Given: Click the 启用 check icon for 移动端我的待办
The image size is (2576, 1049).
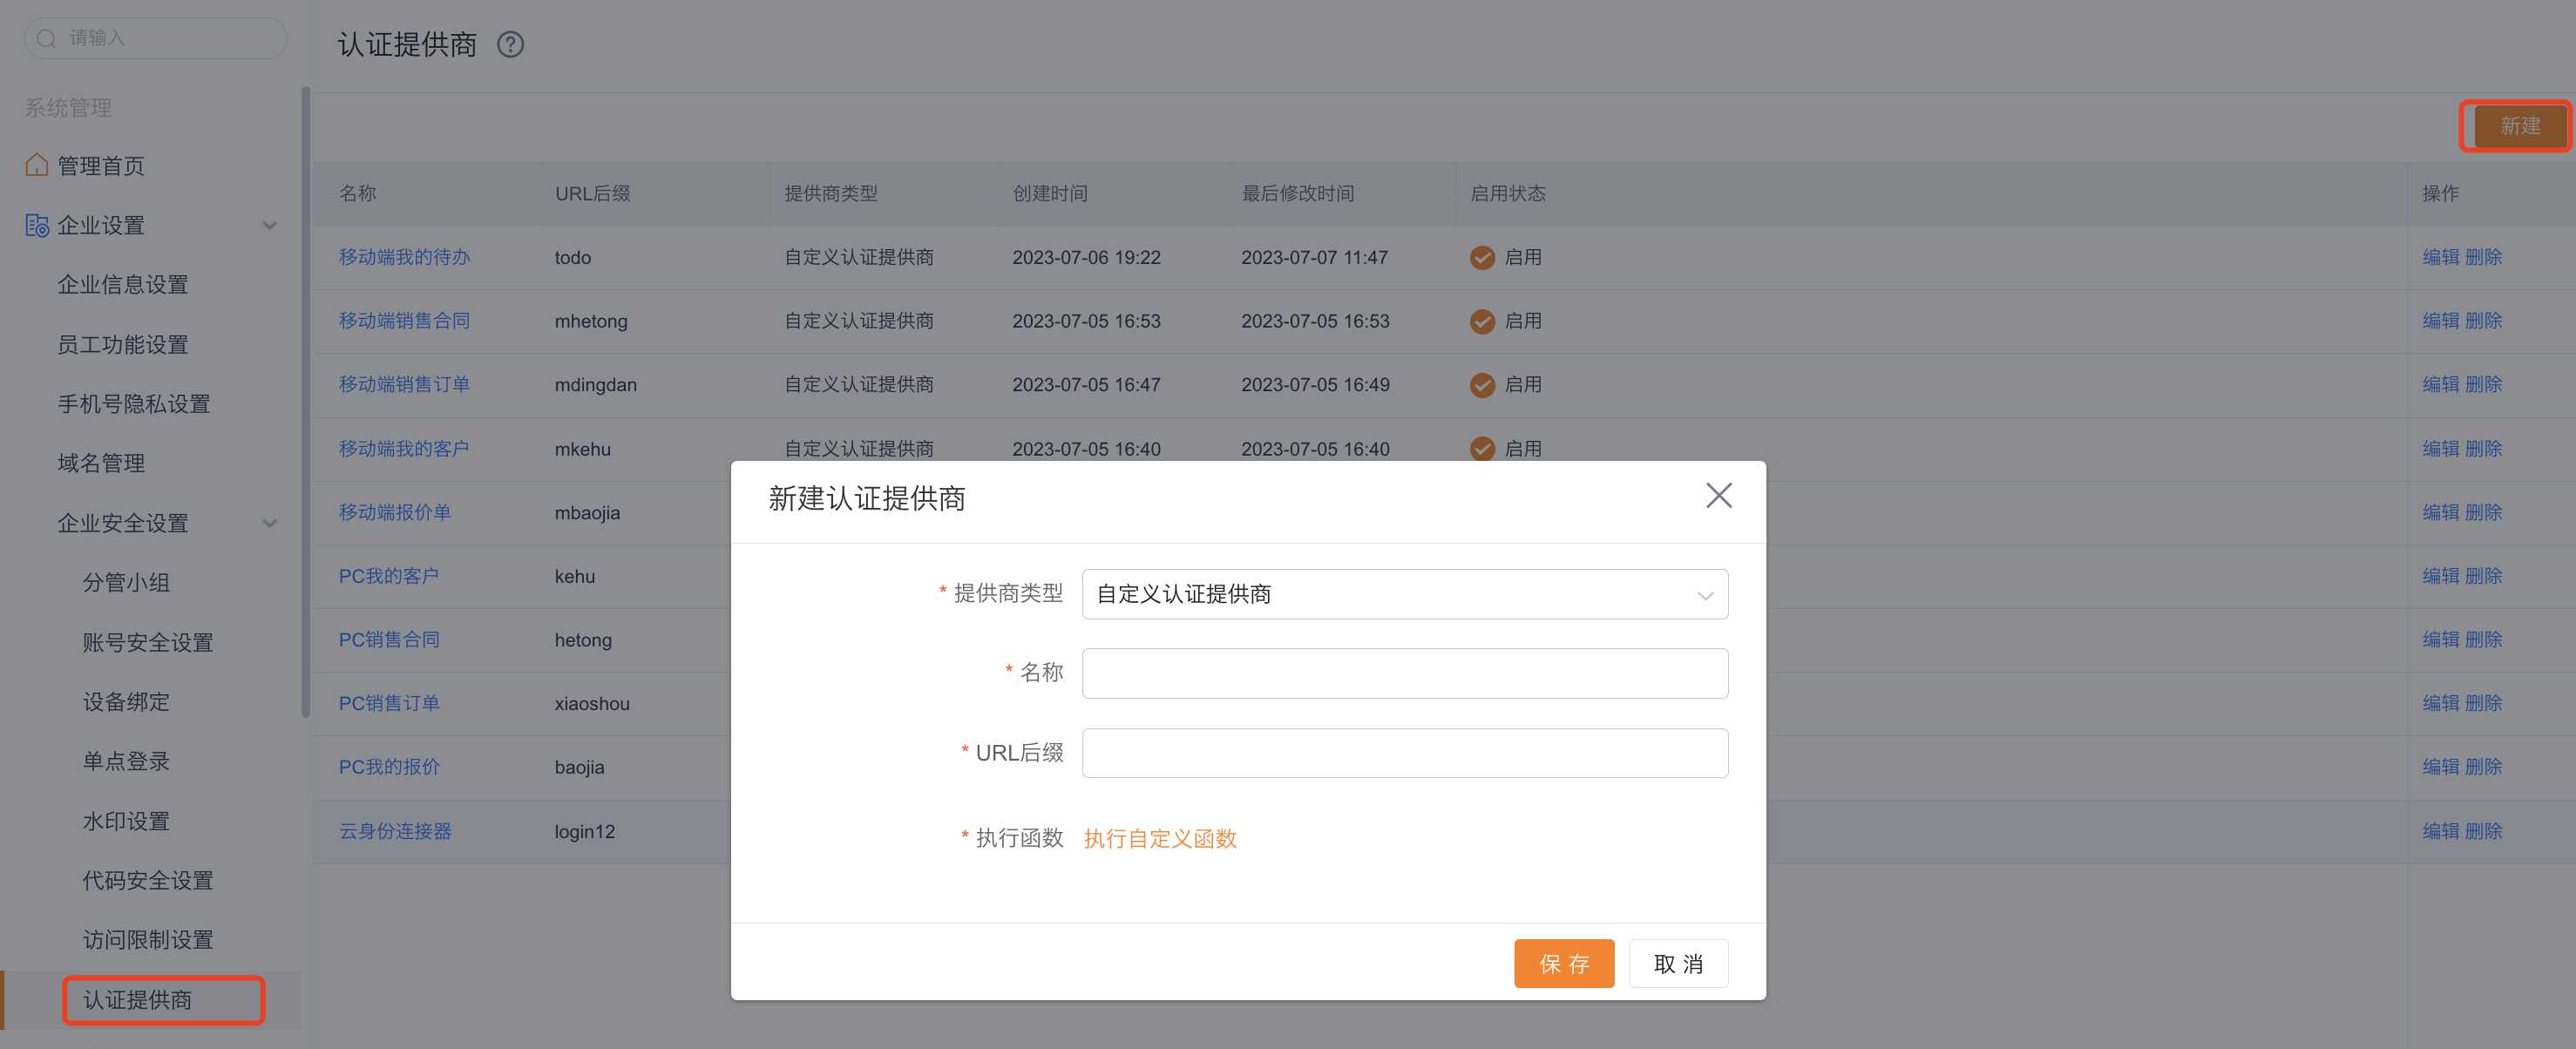Looking at the screenshot, I should click(x=1482, y=257).
